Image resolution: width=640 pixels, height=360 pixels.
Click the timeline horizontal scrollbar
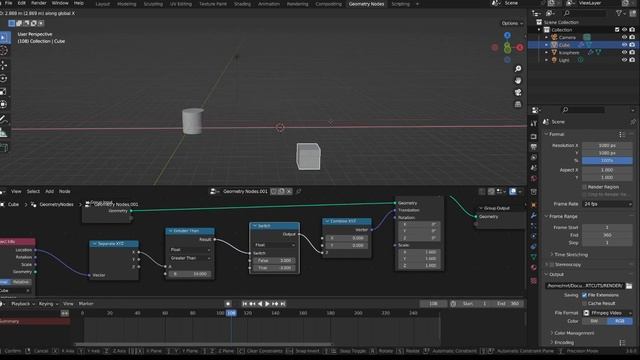point(203,344)
